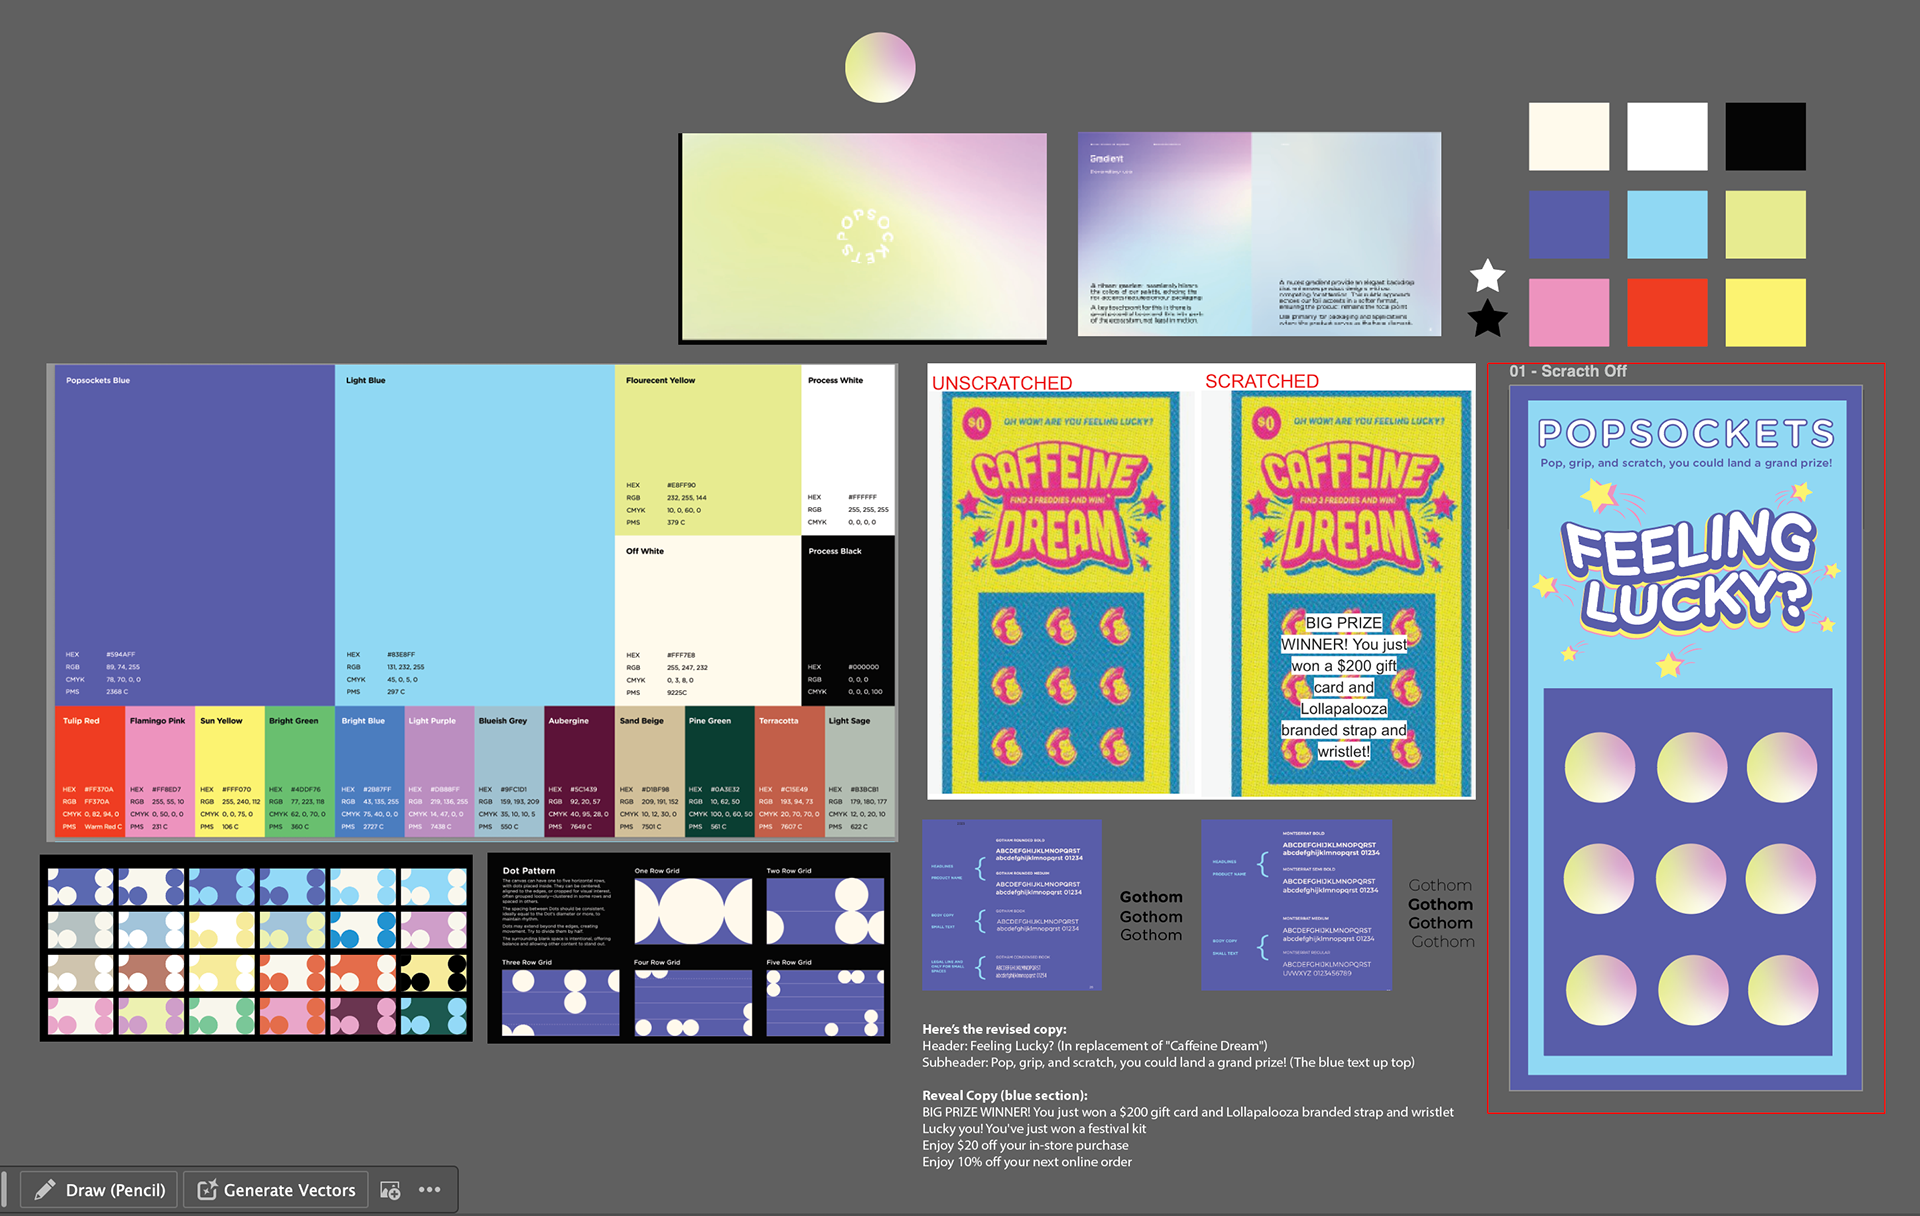Pick the red standalone swatch square

[x=1667, y=312]
